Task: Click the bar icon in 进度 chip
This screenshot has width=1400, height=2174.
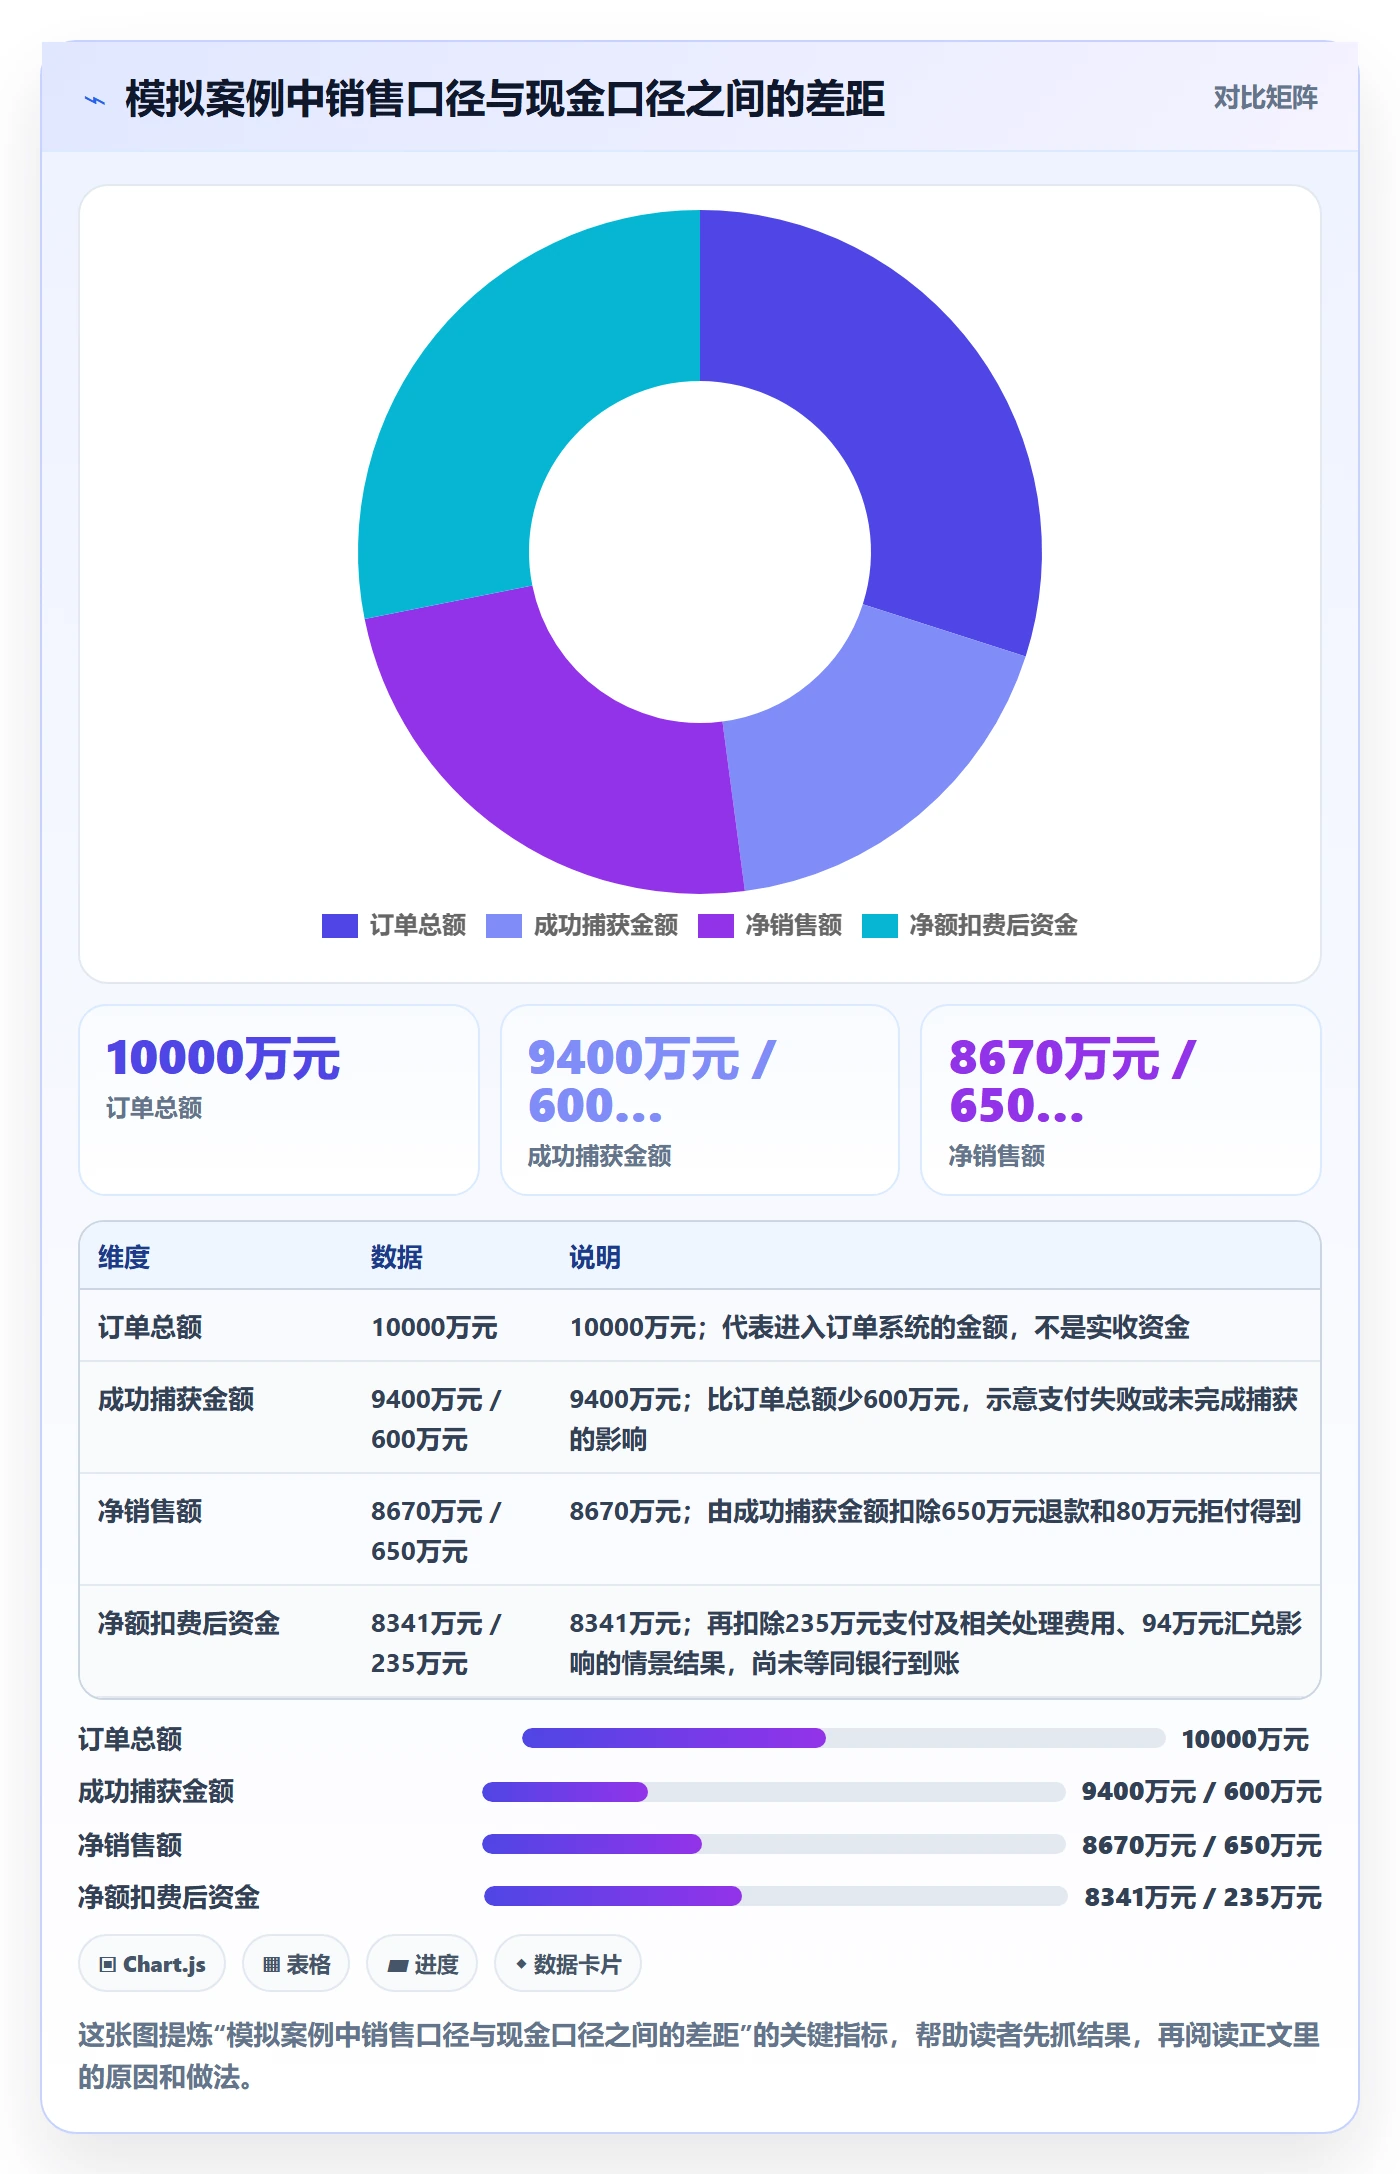Action: 398,1966
